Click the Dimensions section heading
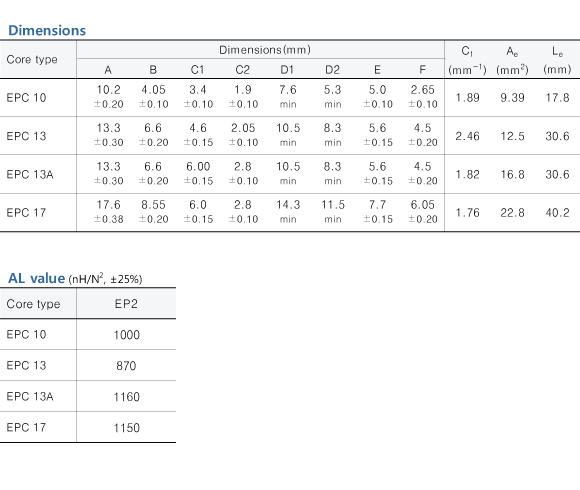The image size is (580, 490). click(47, 30)
